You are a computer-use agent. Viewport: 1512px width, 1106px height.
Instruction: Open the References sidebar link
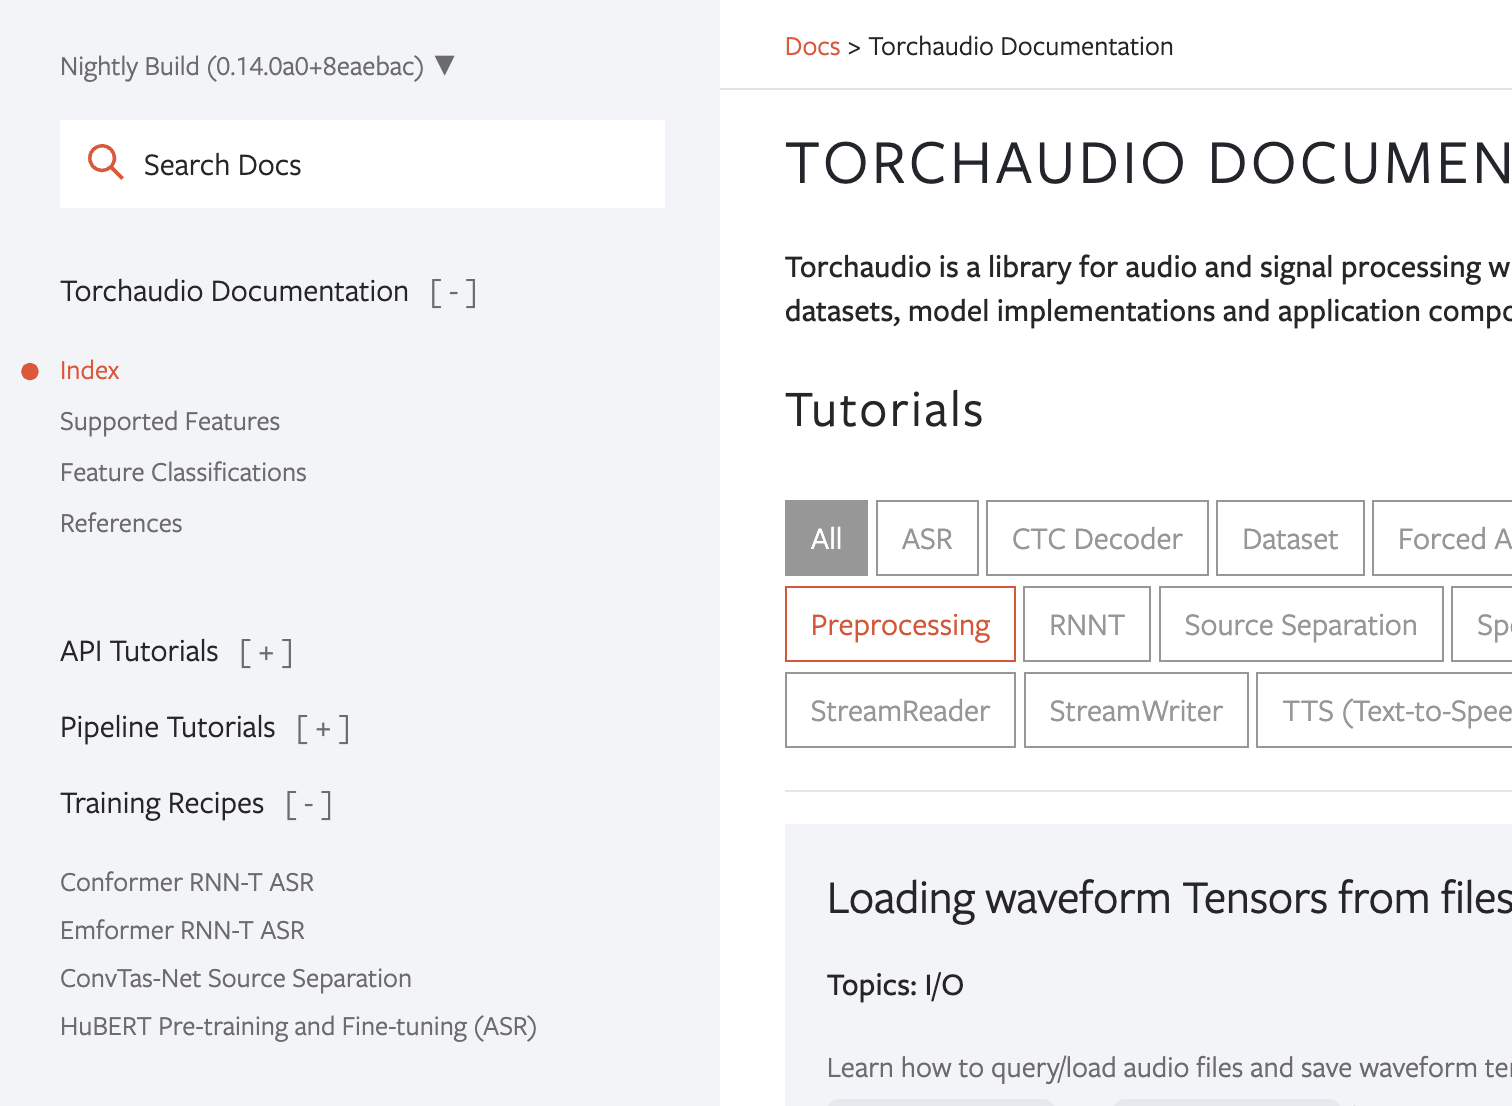[121, 523]
